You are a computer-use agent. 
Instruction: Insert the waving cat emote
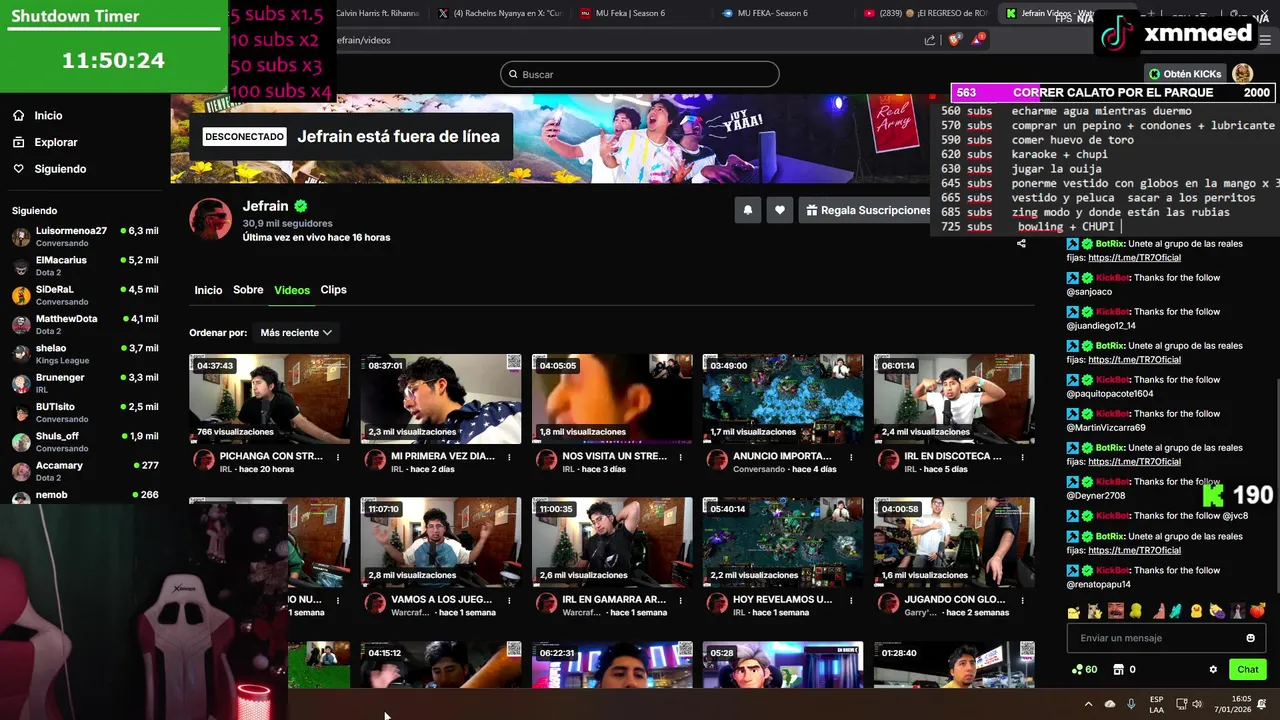(x=1094, y=611)
